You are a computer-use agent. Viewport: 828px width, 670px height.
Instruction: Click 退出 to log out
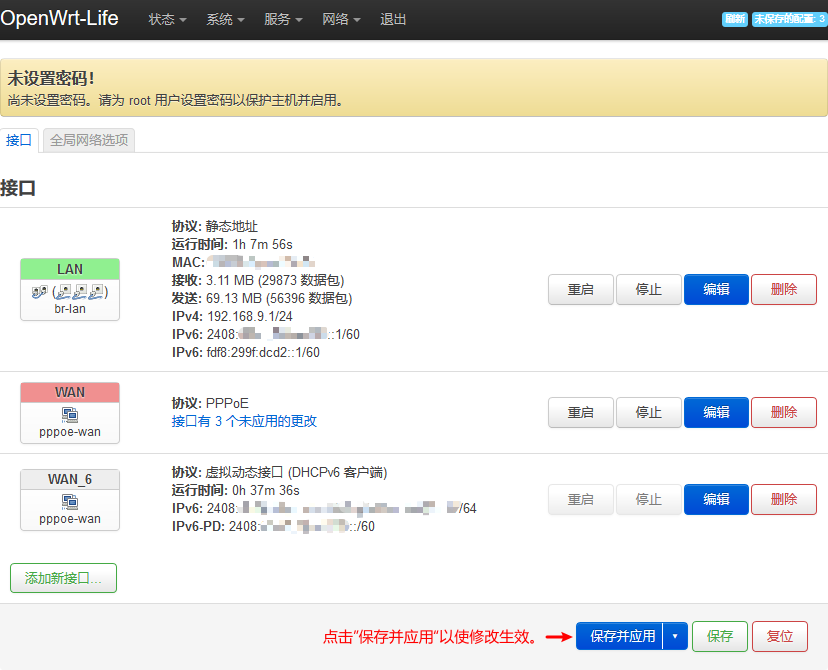point(393,19)
